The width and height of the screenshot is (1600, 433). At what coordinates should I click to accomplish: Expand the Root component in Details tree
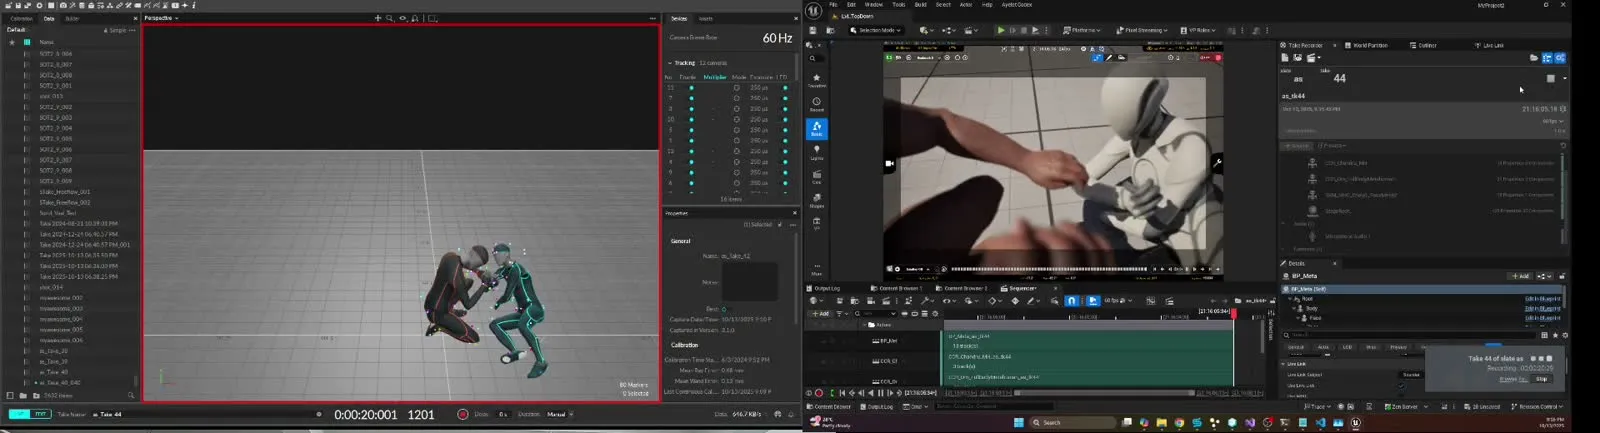(x=1292, y=299)
